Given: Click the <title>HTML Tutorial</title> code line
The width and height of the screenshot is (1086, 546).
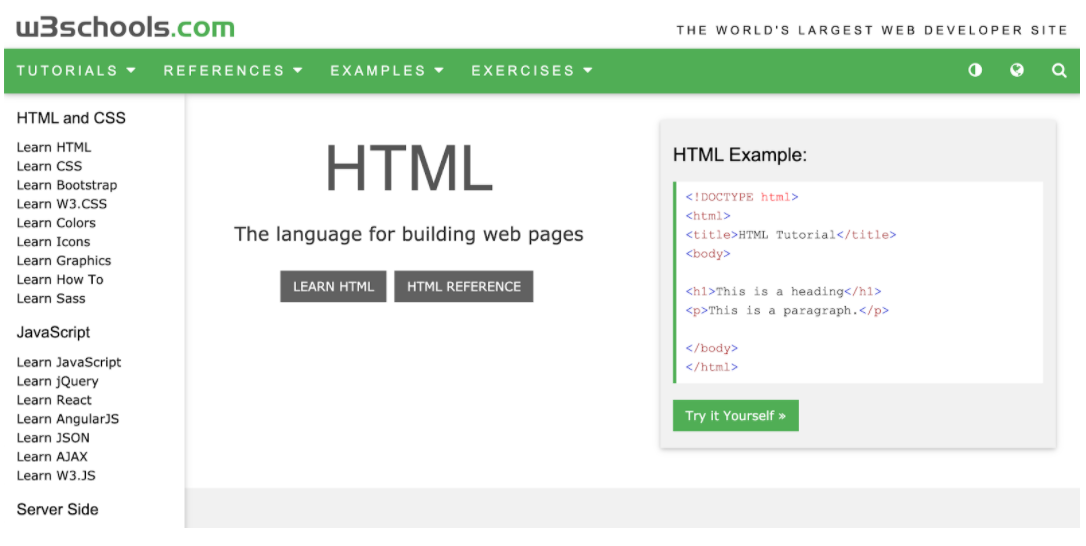Looking at the screenshot, I should [x=791, y=235].
